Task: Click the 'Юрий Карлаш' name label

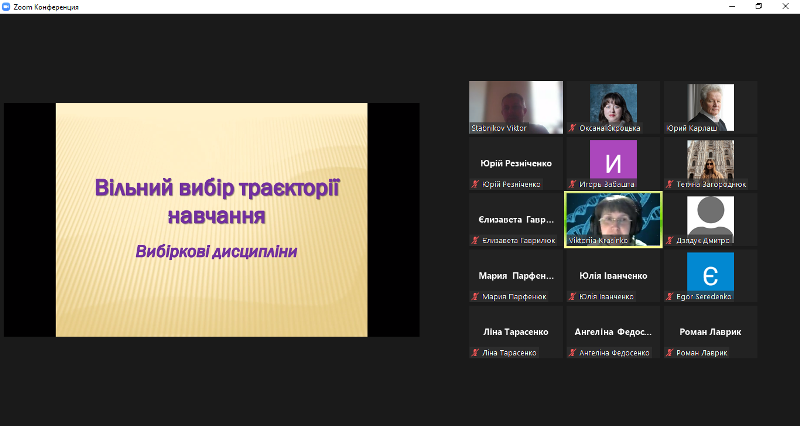Action: (692, 128)
